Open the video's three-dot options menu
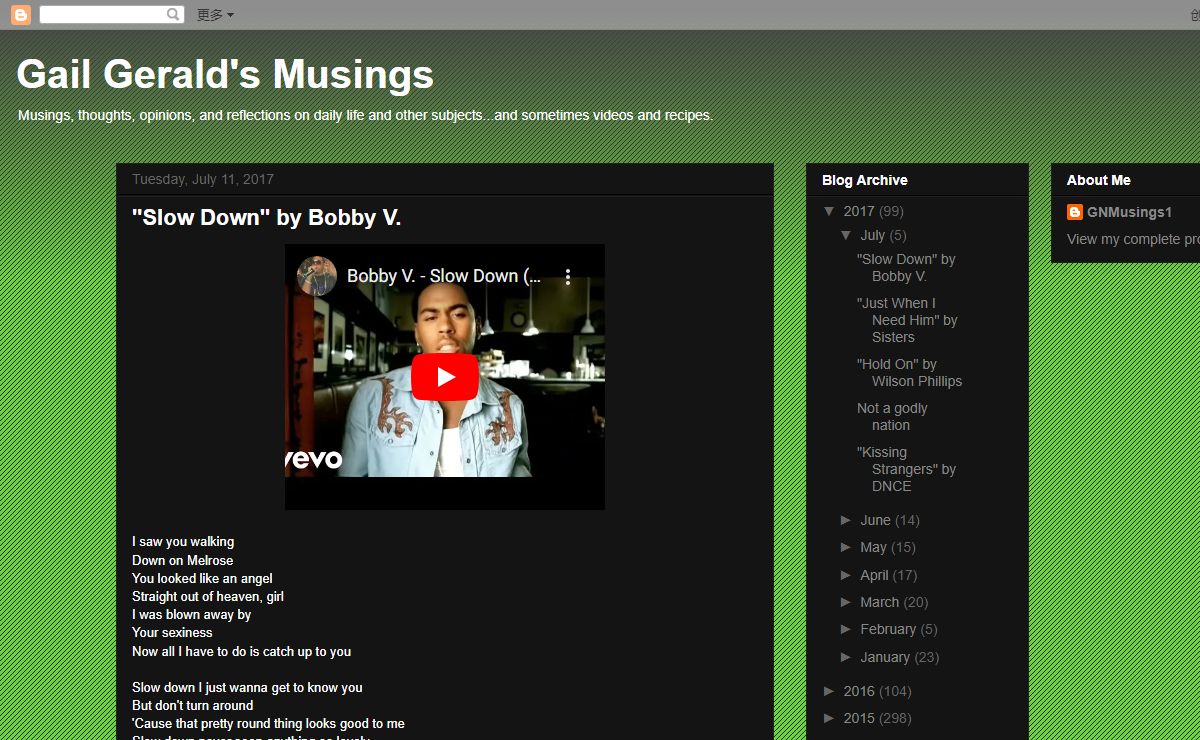1200x740 pixels. pos(568,276)
